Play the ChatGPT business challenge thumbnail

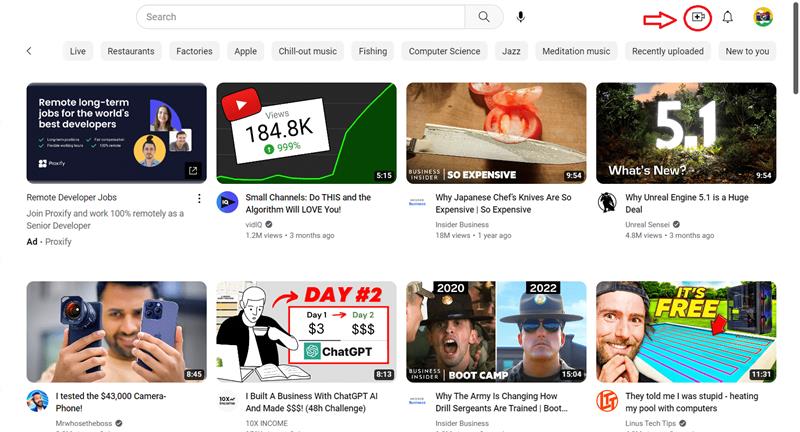click(306, 331)
